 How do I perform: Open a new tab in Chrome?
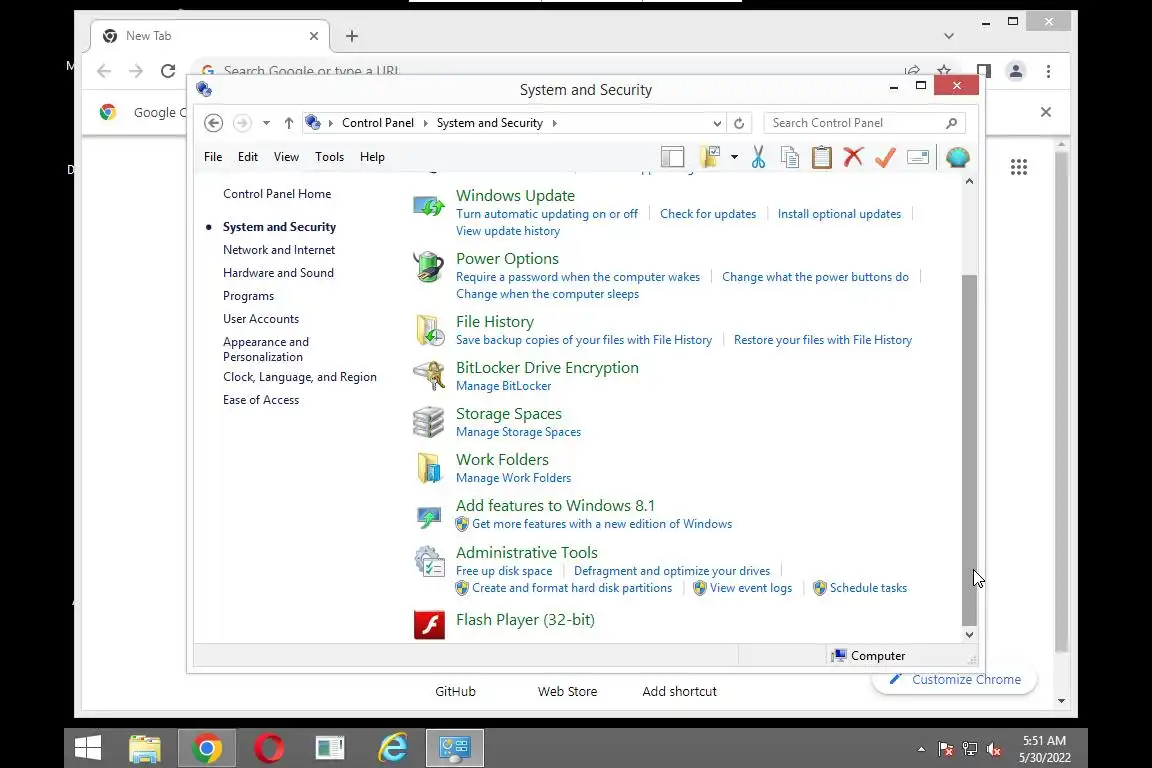[x=352, y=36]
